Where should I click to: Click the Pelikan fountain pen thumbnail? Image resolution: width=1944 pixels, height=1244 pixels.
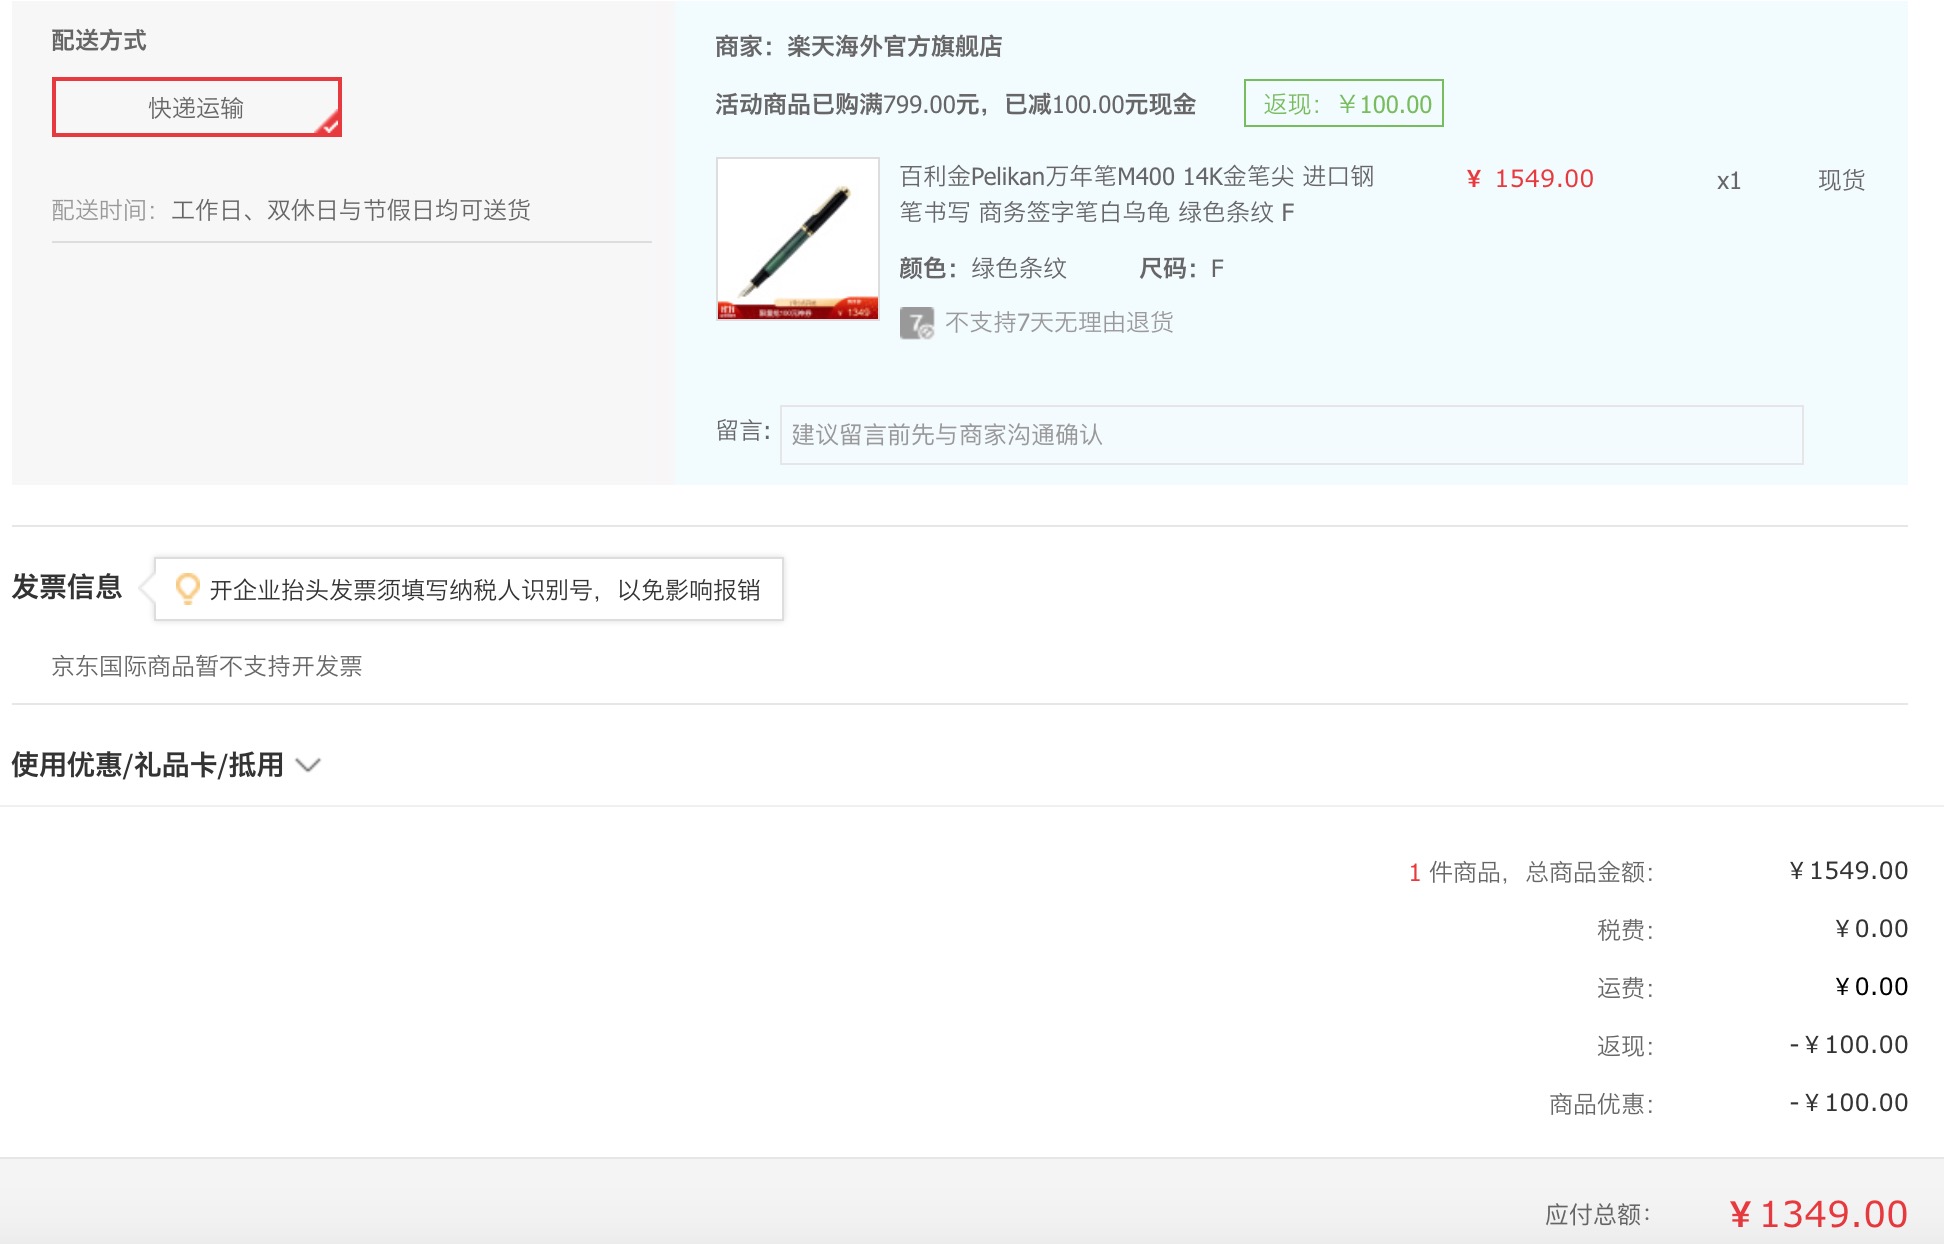click(798, 239)
